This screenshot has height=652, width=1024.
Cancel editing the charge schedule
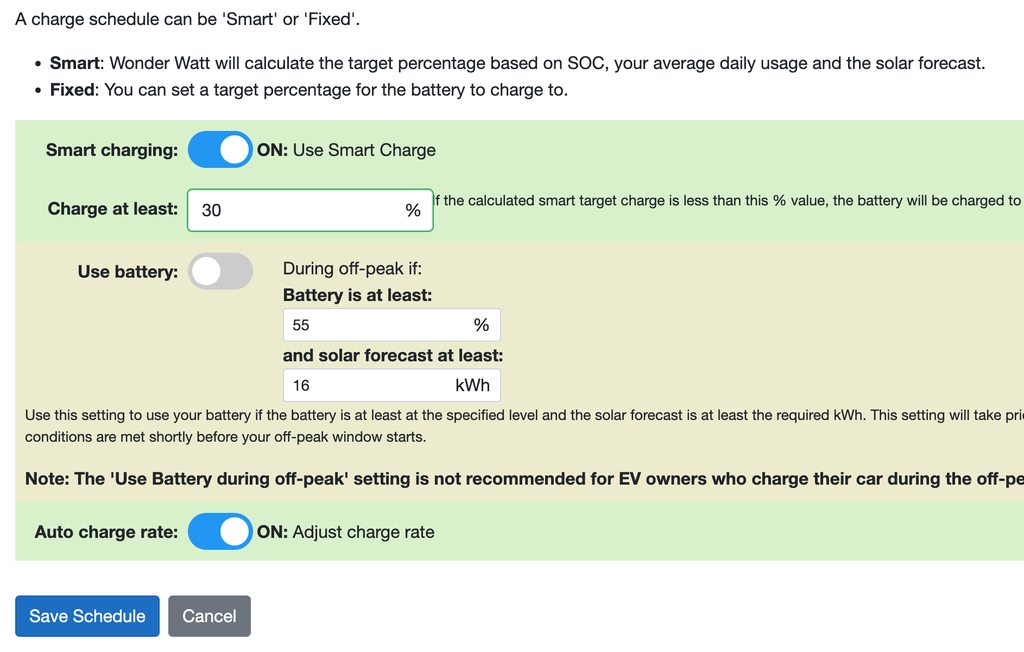click(x=209, y=616)
